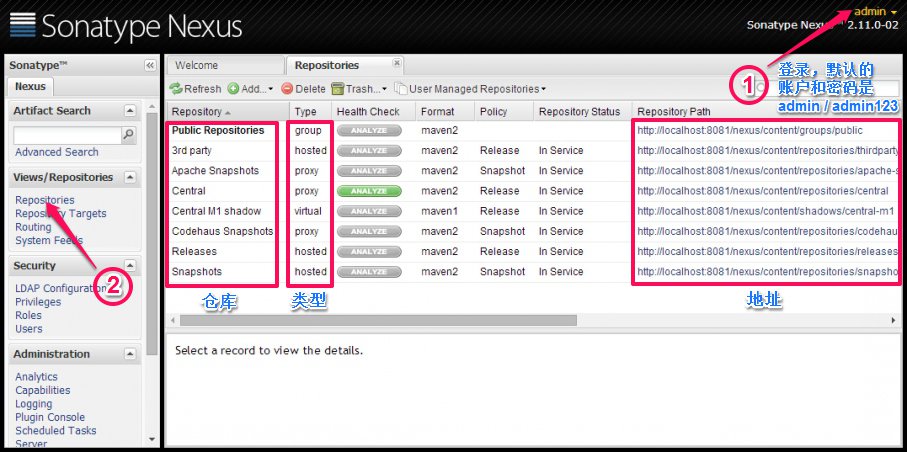Click ANALYZE for Central M1 shadow
Viewport: 907px width, 452px height.
369,211
